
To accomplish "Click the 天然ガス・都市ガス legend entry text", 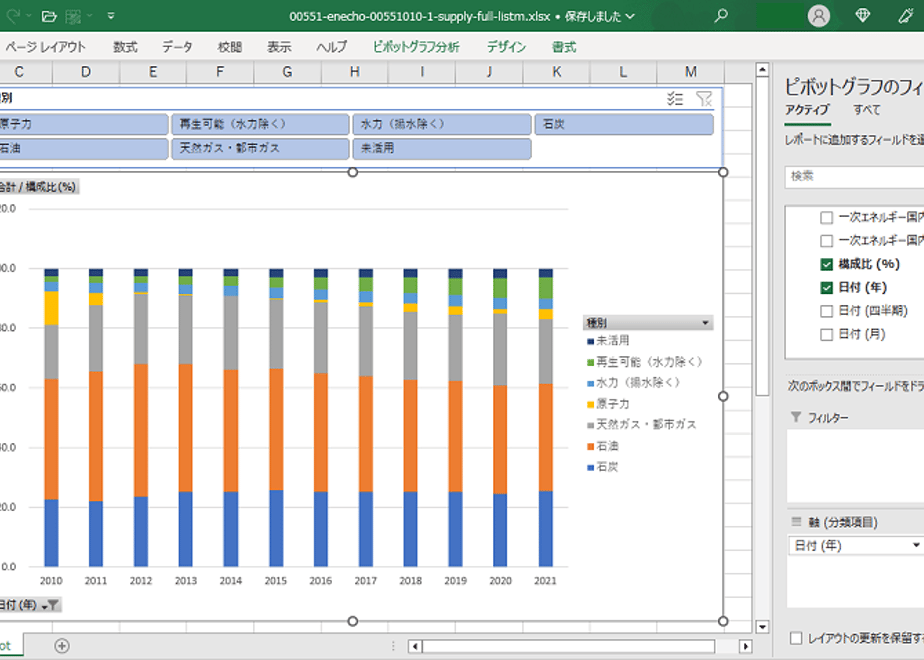I will (x=646, y=425).
